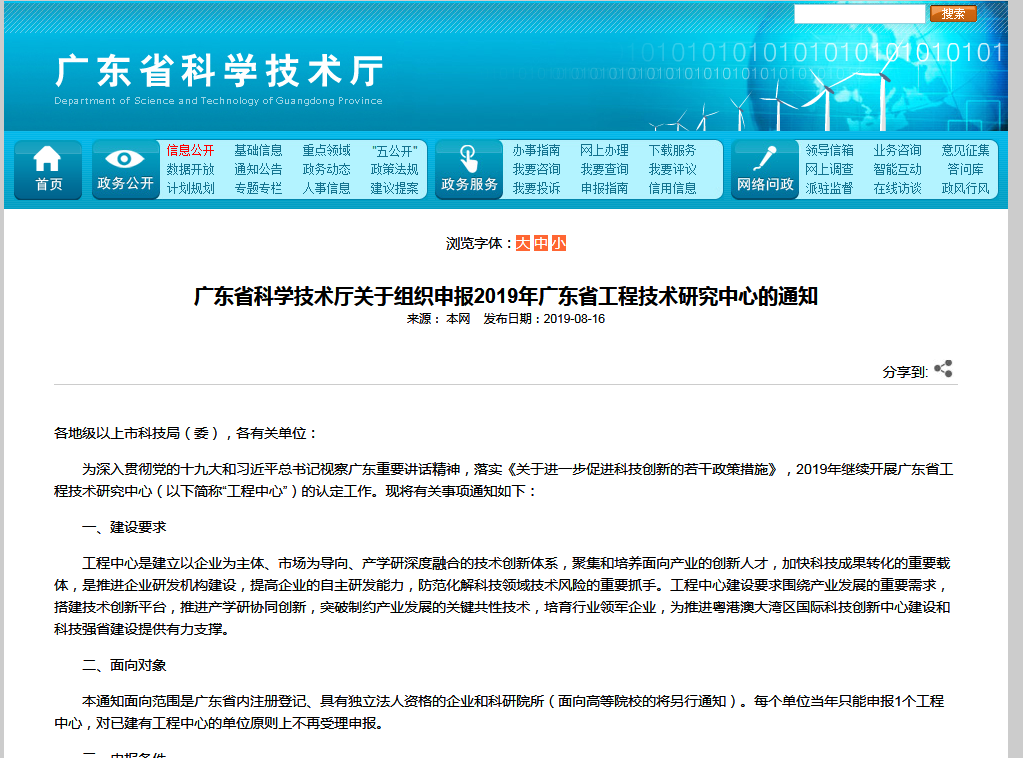
Task: Click inside the search input box
Action: 860,13
